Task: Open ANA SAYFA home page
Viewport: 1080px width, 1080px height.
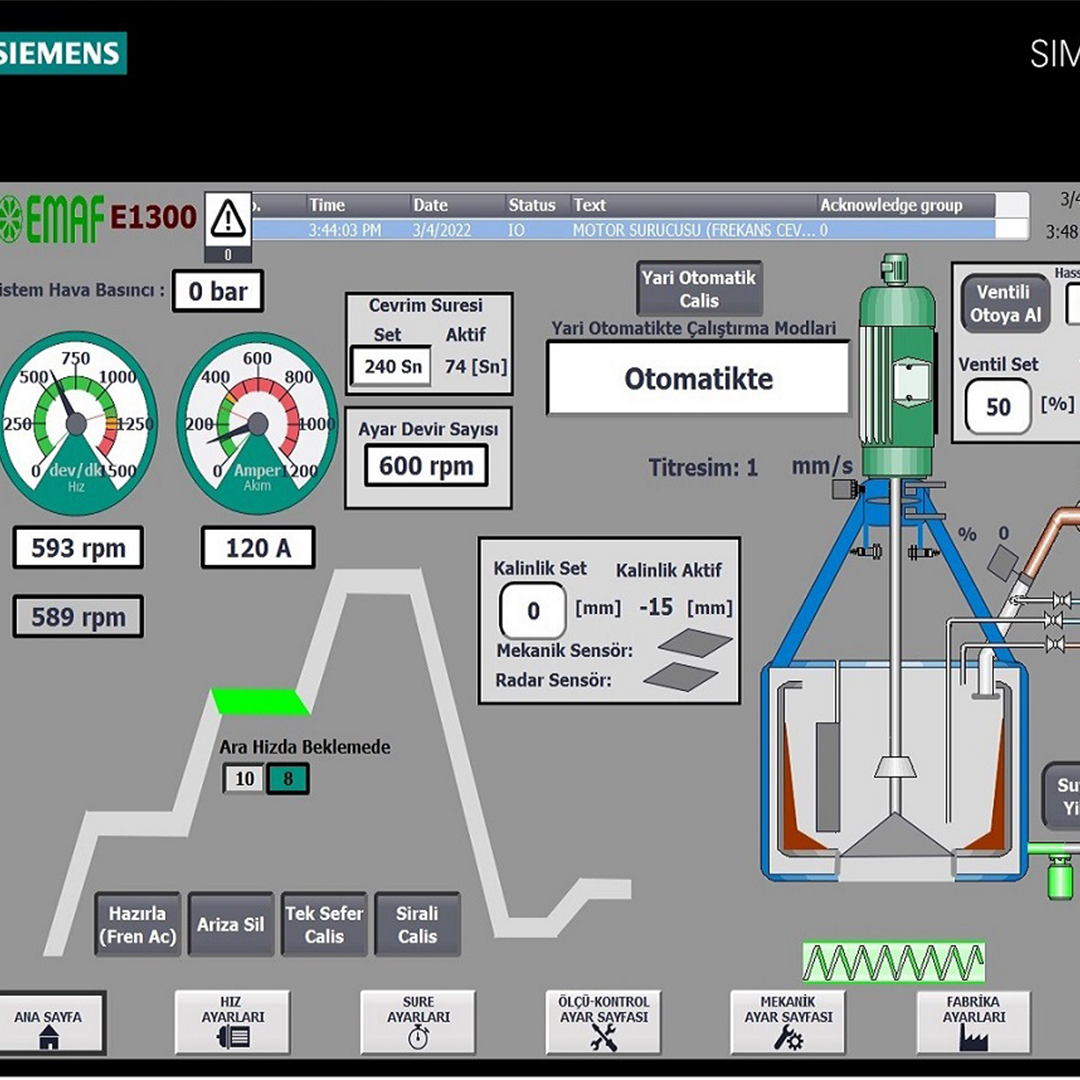Action: tap(49, 1023)
